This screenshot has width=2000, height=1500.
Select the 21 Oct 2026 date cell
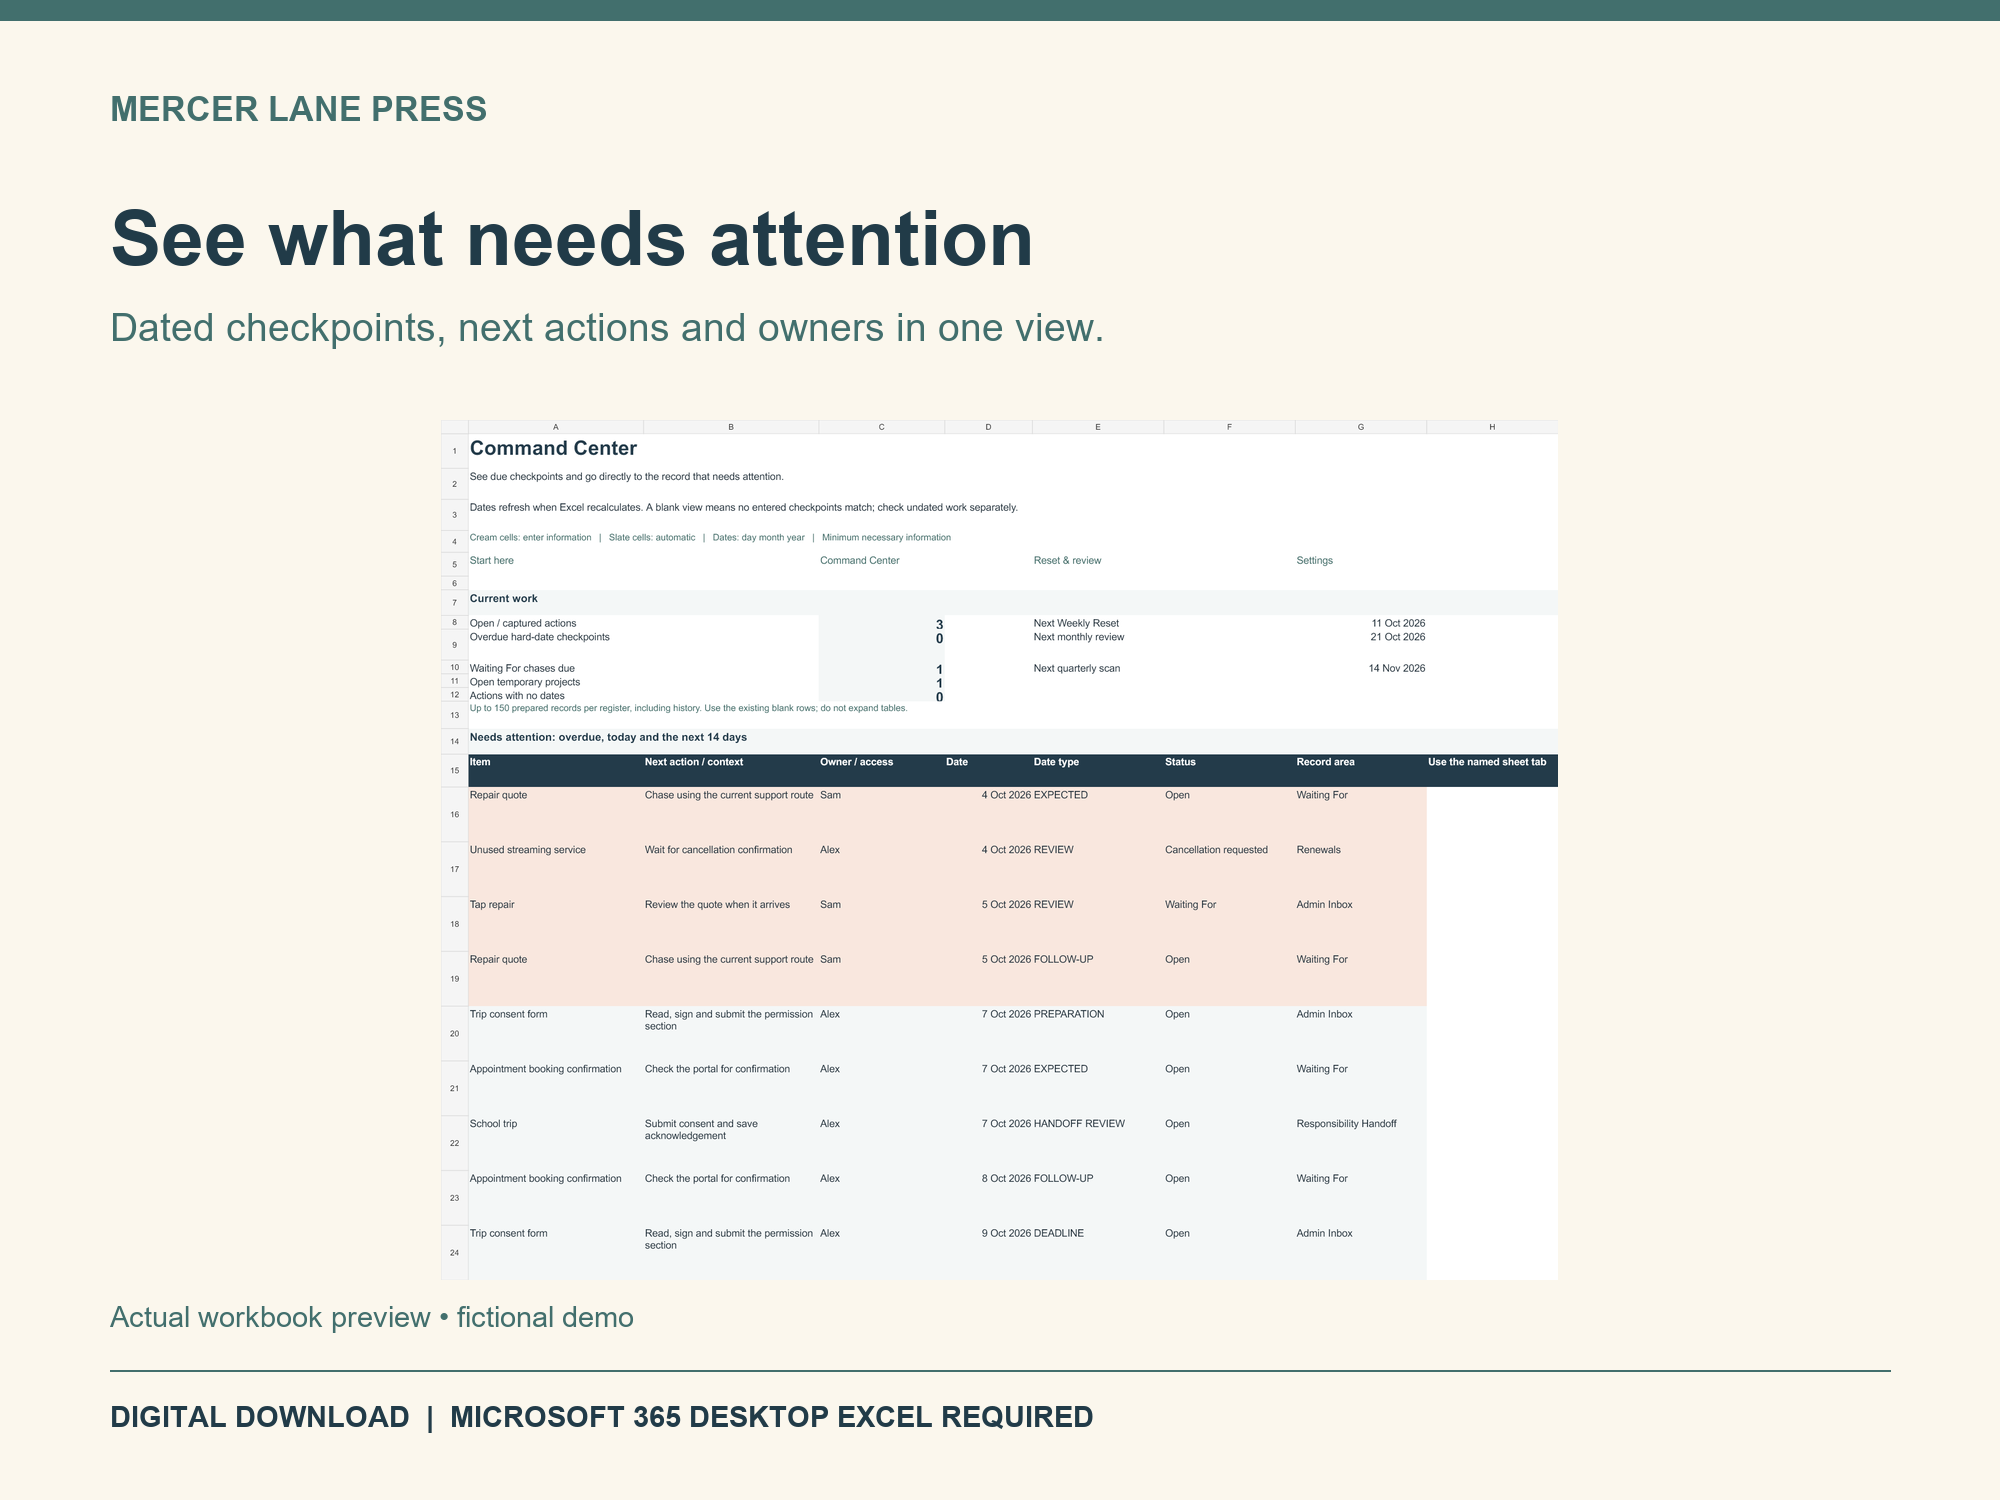1398,637
